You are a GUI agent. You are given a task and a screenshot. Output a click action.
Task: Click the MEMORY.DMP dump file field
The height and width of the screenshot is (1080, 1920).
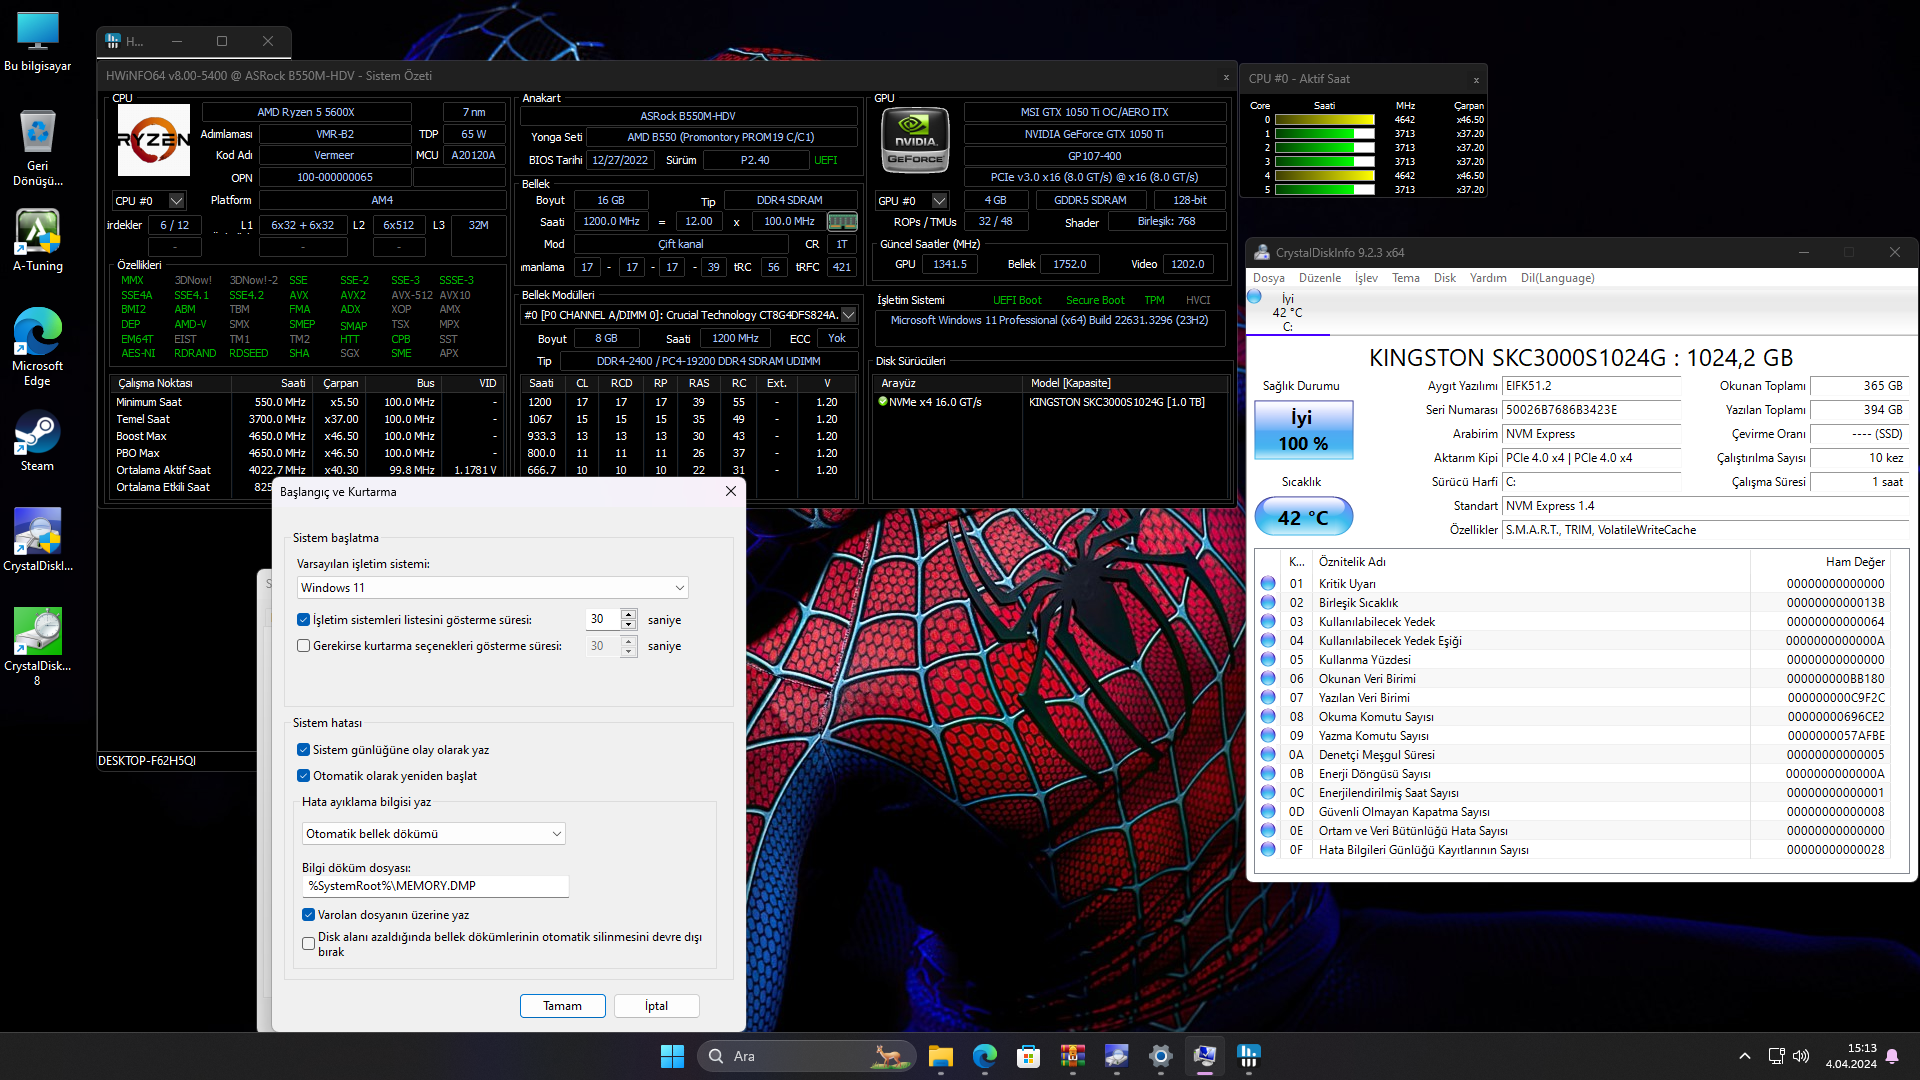point(435,886)
